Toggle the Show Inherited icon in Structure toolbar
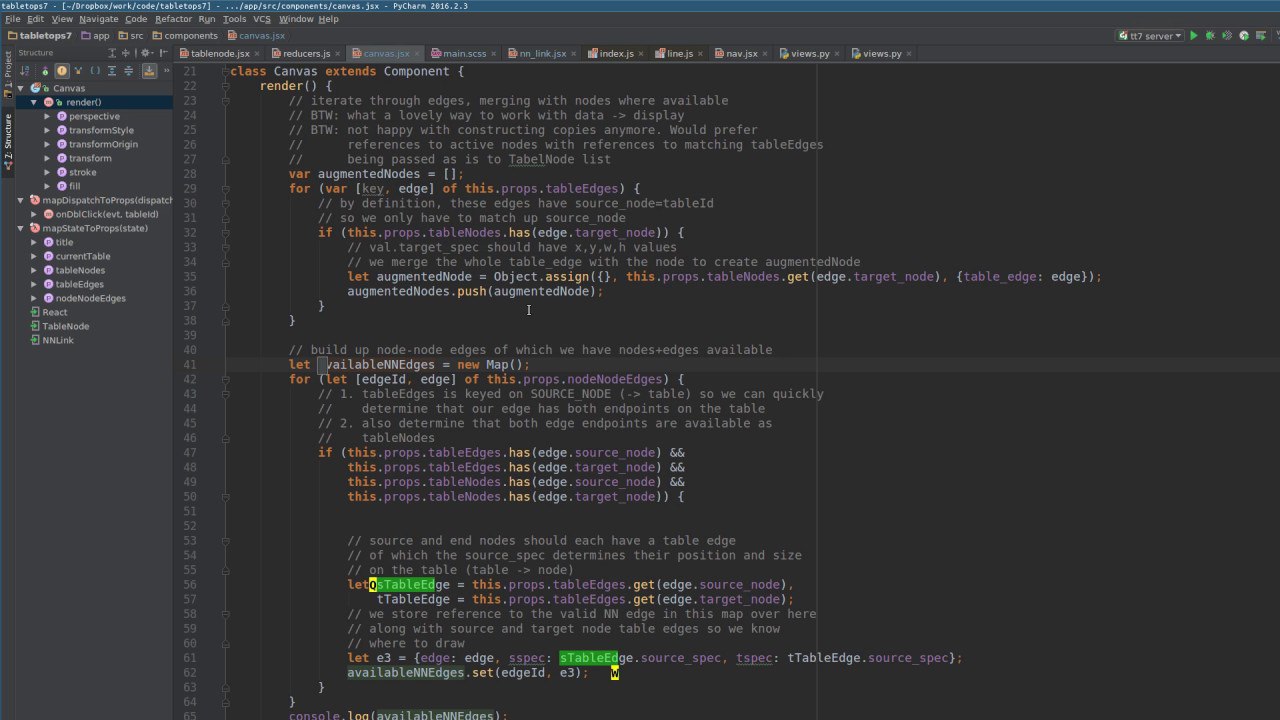This screenshot has height=720, width=1280. [x=45, y=70]
